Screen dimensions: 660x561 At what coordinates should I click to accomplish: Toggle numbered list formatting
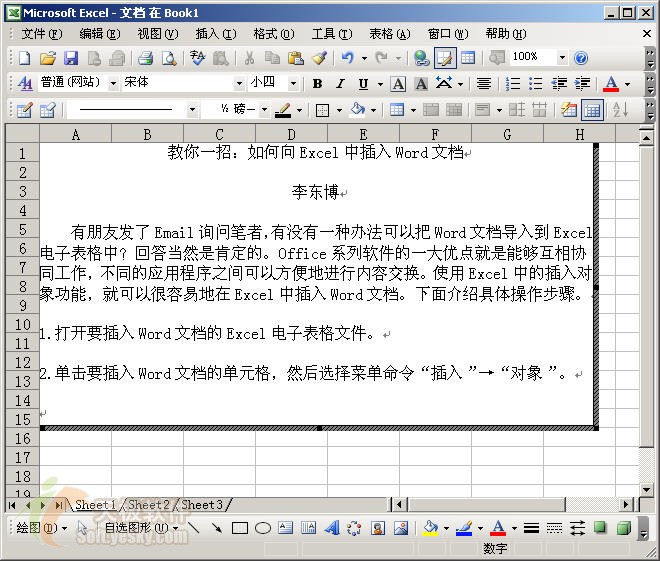513,84
